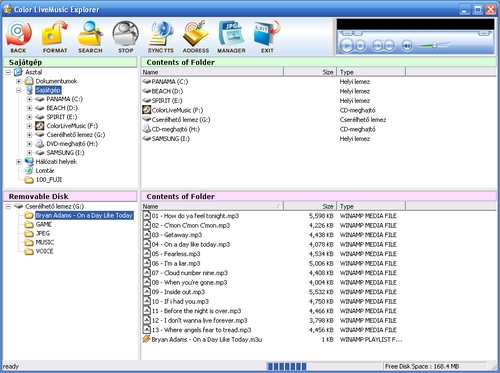Select Cserélhető lemez (G:) in upper tree
Screen dimensions: 500x373
coord(76,135)
